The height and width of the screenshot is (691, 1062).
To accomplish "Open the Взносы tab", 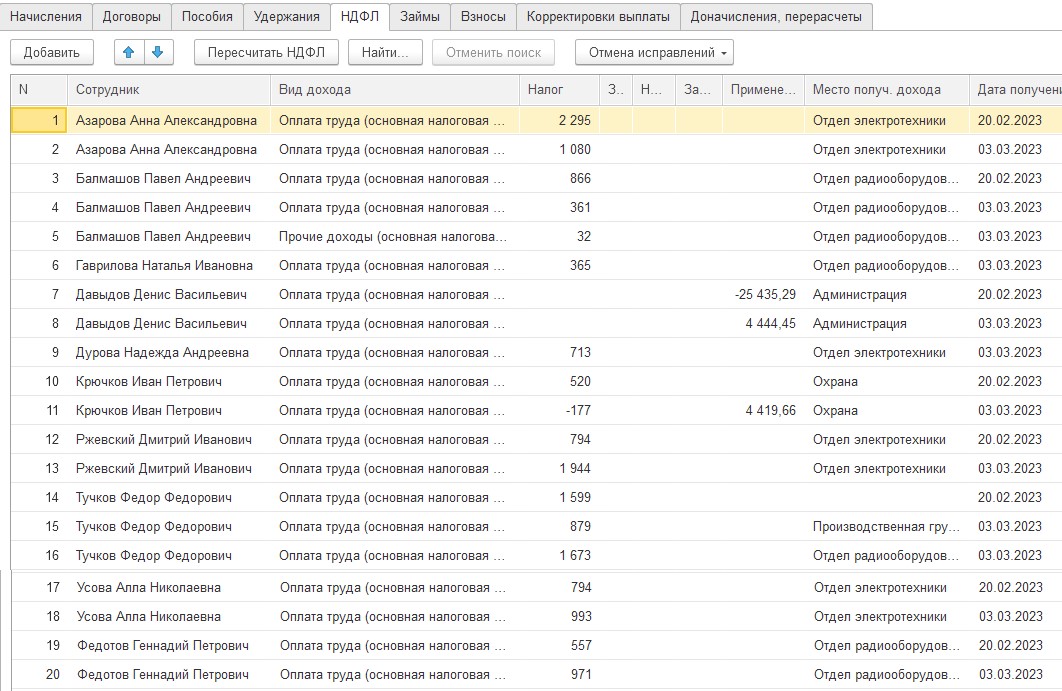I will 483,16.
